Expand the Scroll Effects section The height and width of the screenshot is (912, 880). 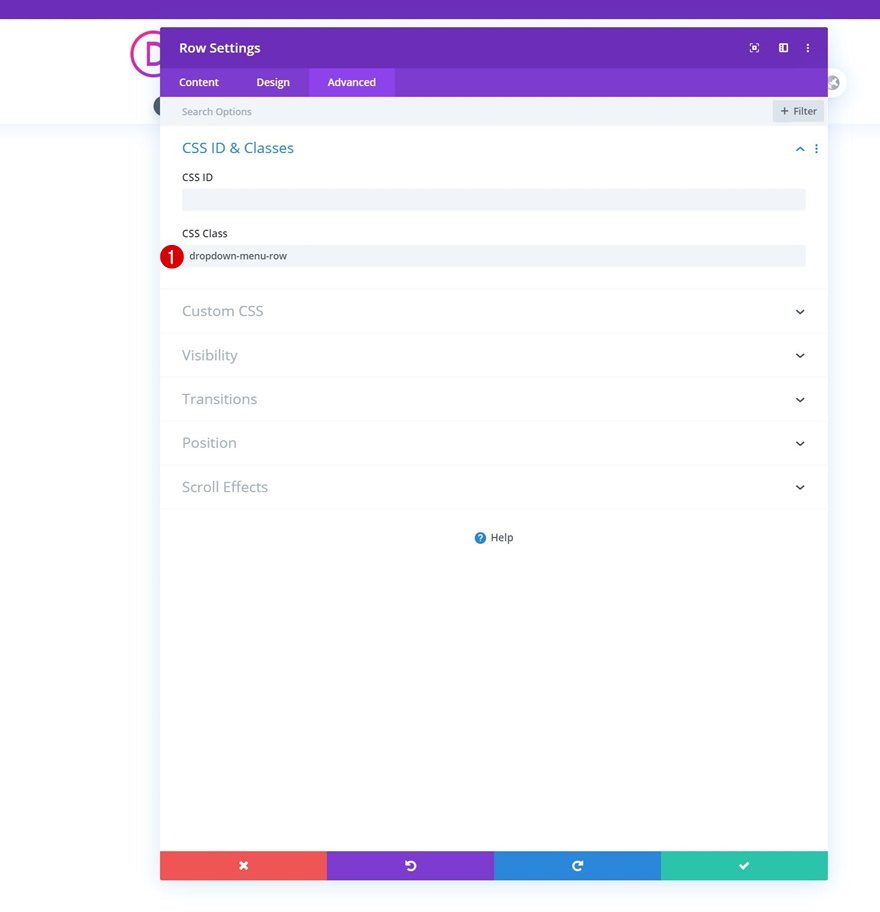pos(799,487)
